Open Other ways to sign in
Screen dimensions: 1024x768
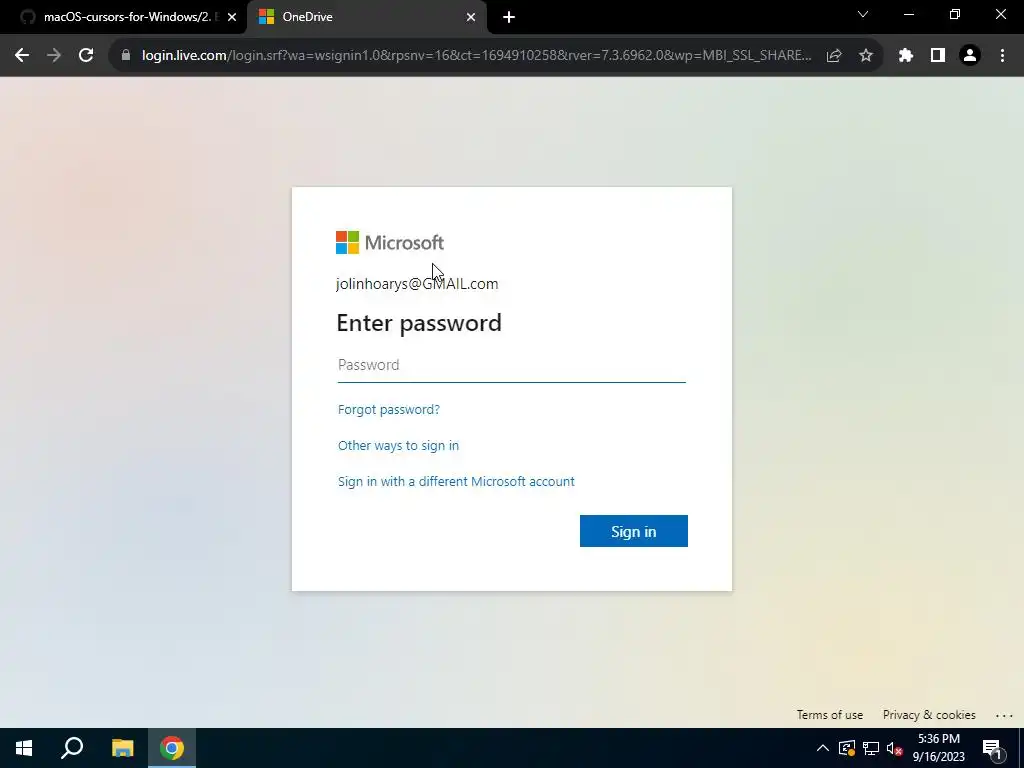[398, 445]
